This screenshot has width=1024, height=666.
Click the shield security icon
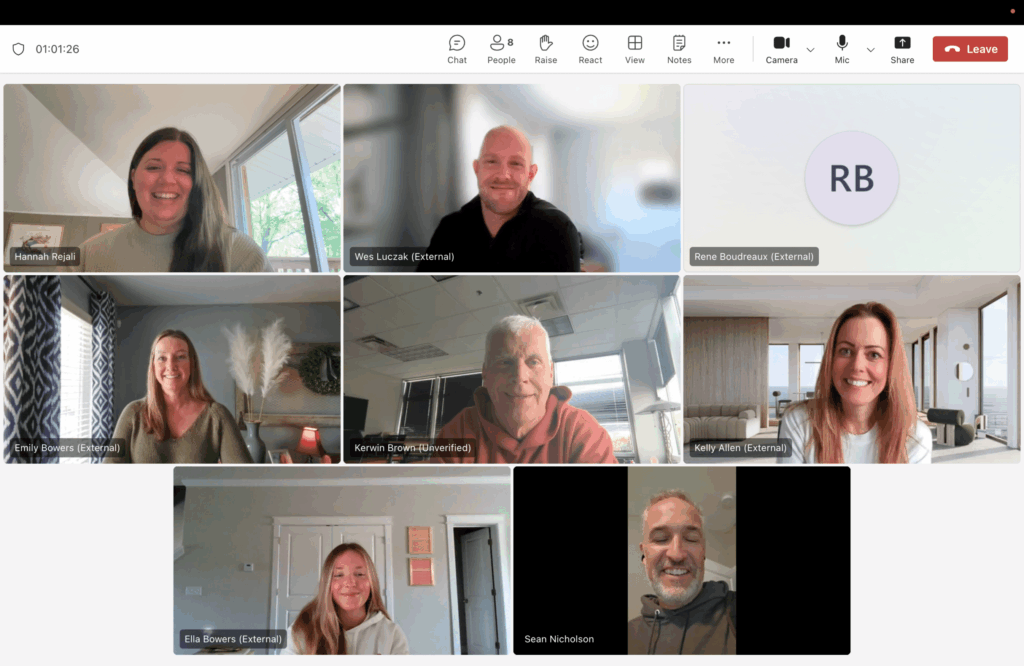[x=18, y=49]
